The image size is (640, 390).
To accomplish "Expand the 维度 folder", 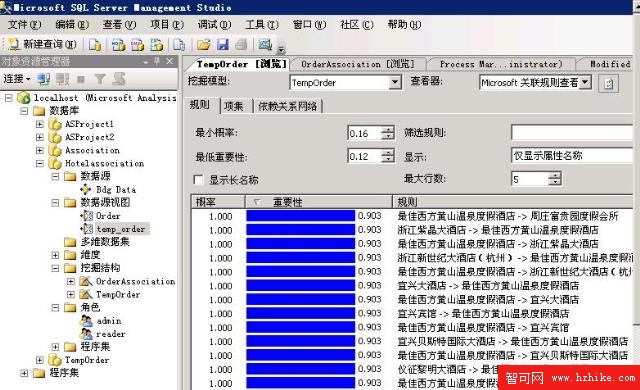I will 55,255.
